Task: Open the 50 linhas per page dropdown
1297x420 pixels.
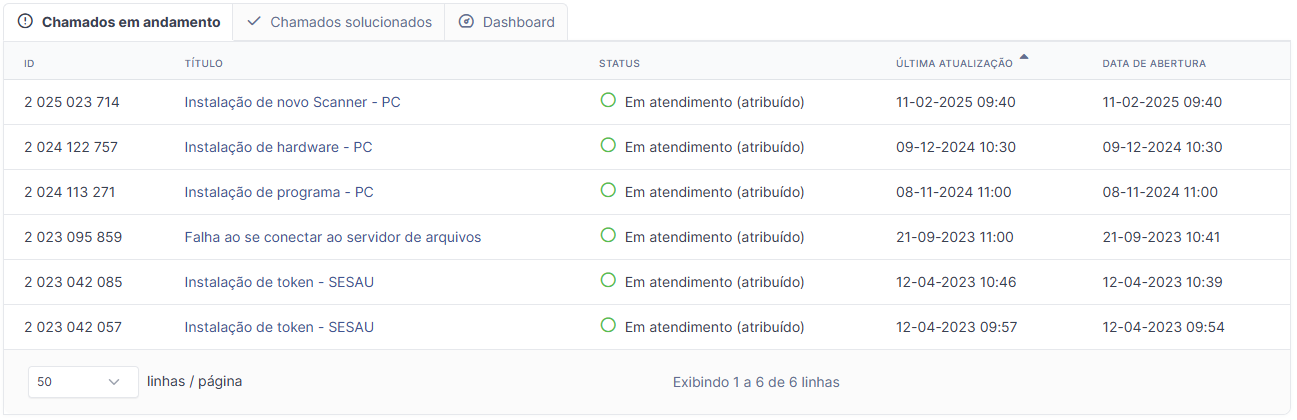Action: pos(83,381)
